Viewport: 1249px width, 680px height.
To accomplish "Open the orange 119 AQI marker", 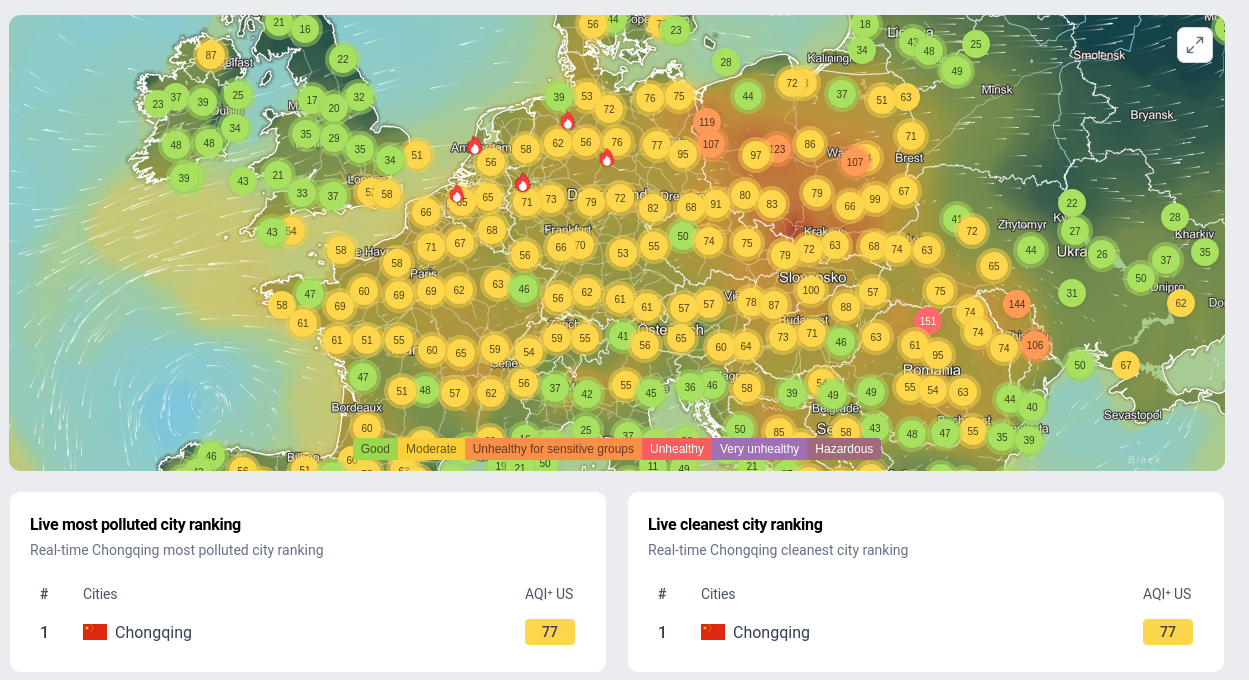I will pyautogui.click(x=707, y=122).
